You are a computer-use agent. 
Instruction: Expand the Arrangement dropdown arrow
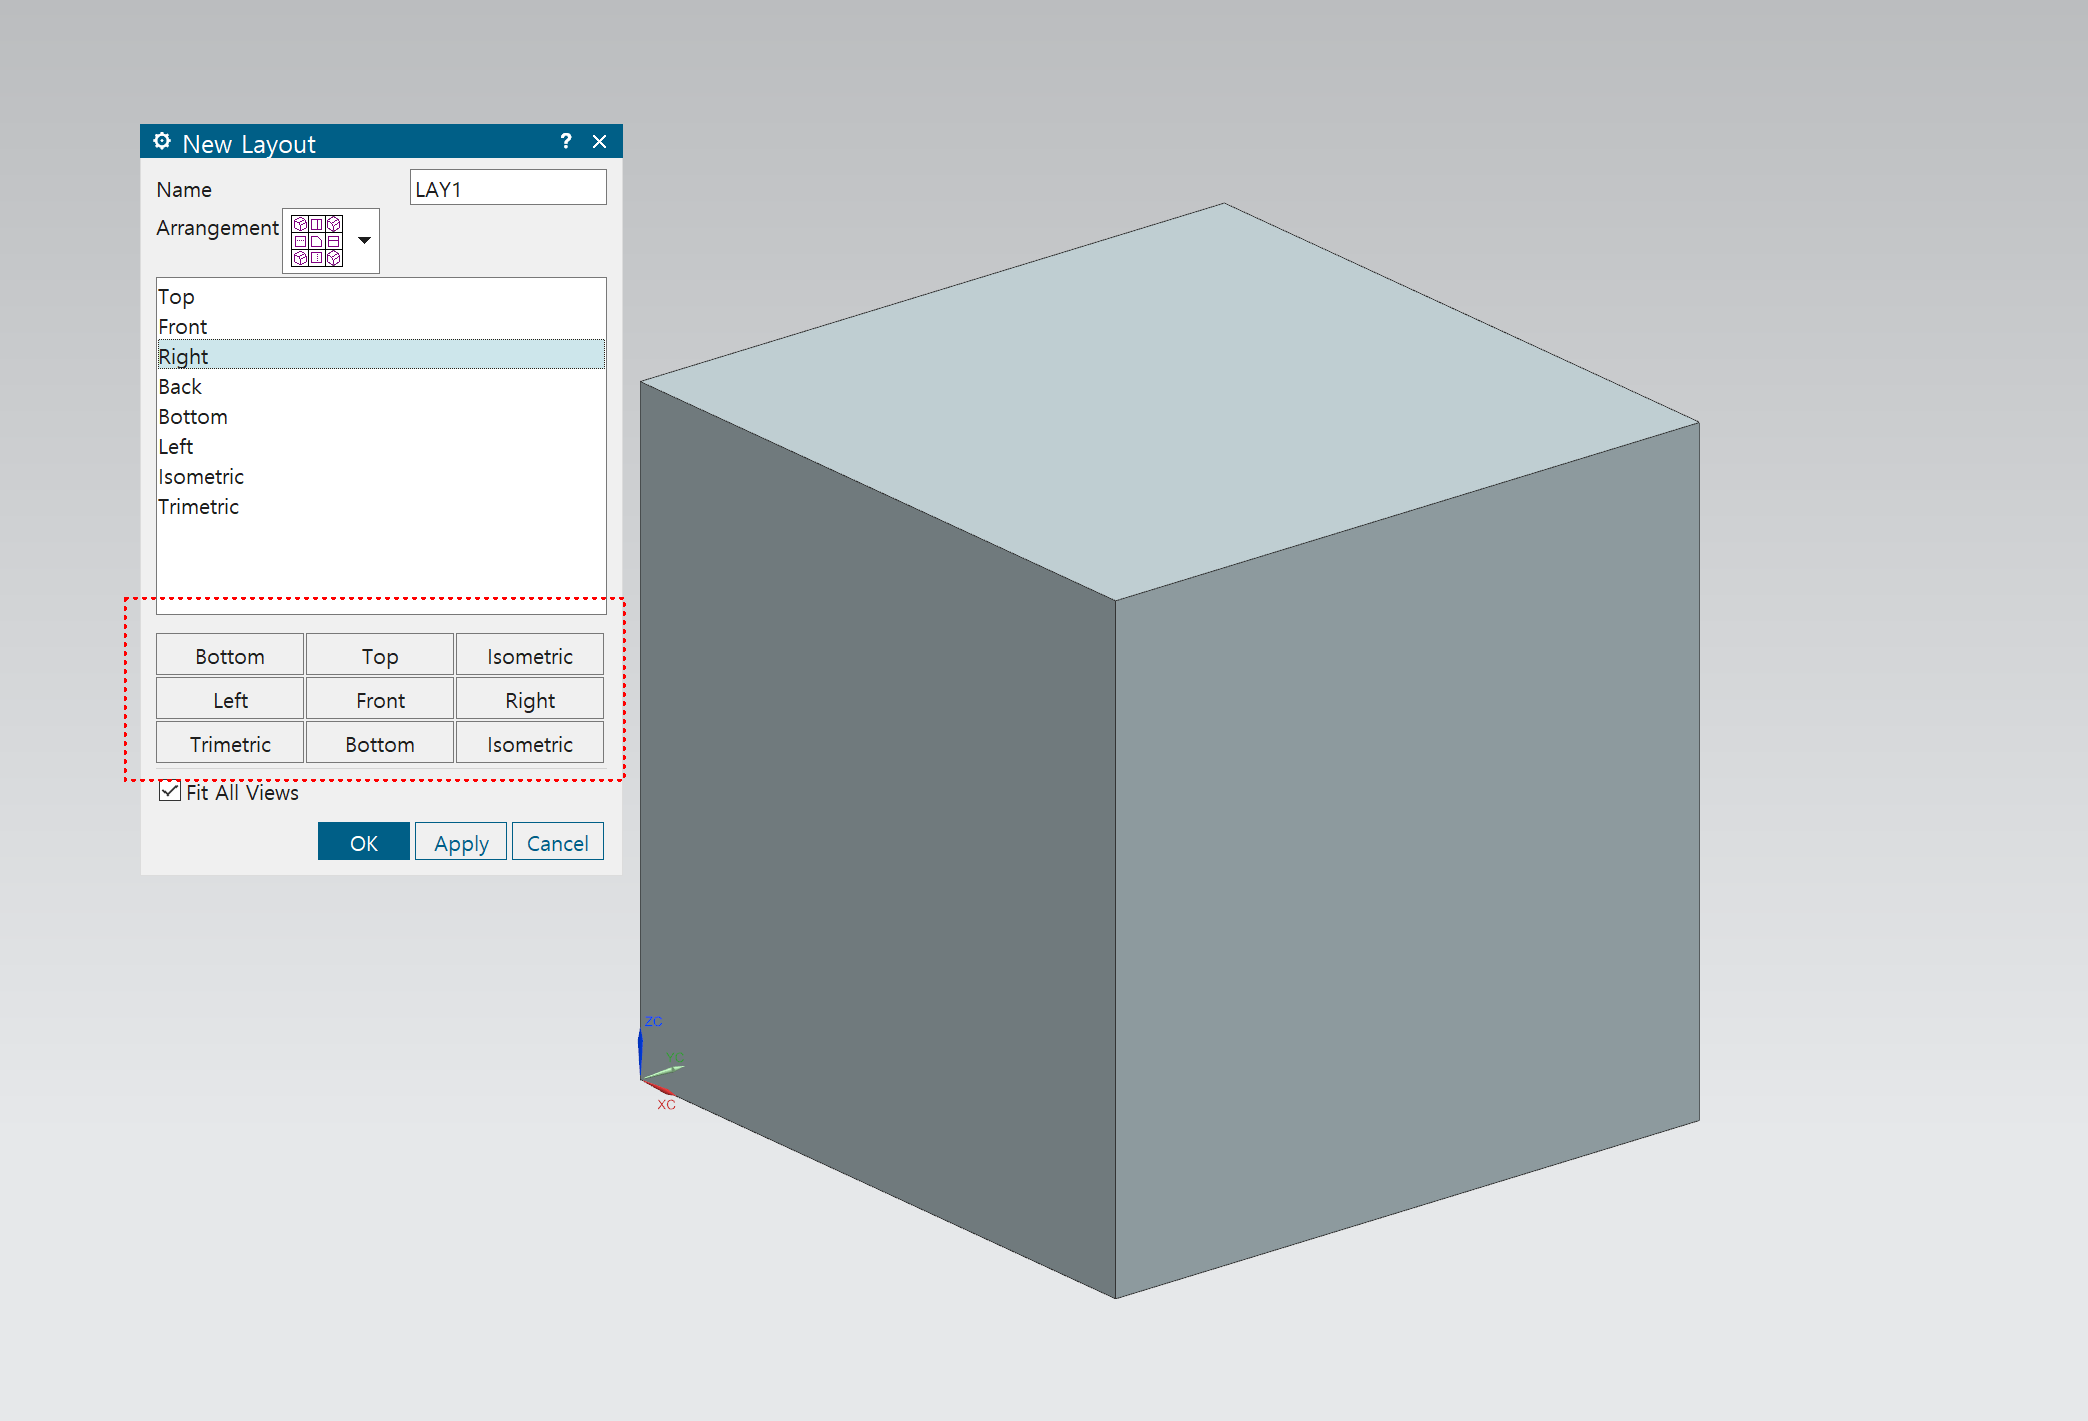[x=364, y=240]
